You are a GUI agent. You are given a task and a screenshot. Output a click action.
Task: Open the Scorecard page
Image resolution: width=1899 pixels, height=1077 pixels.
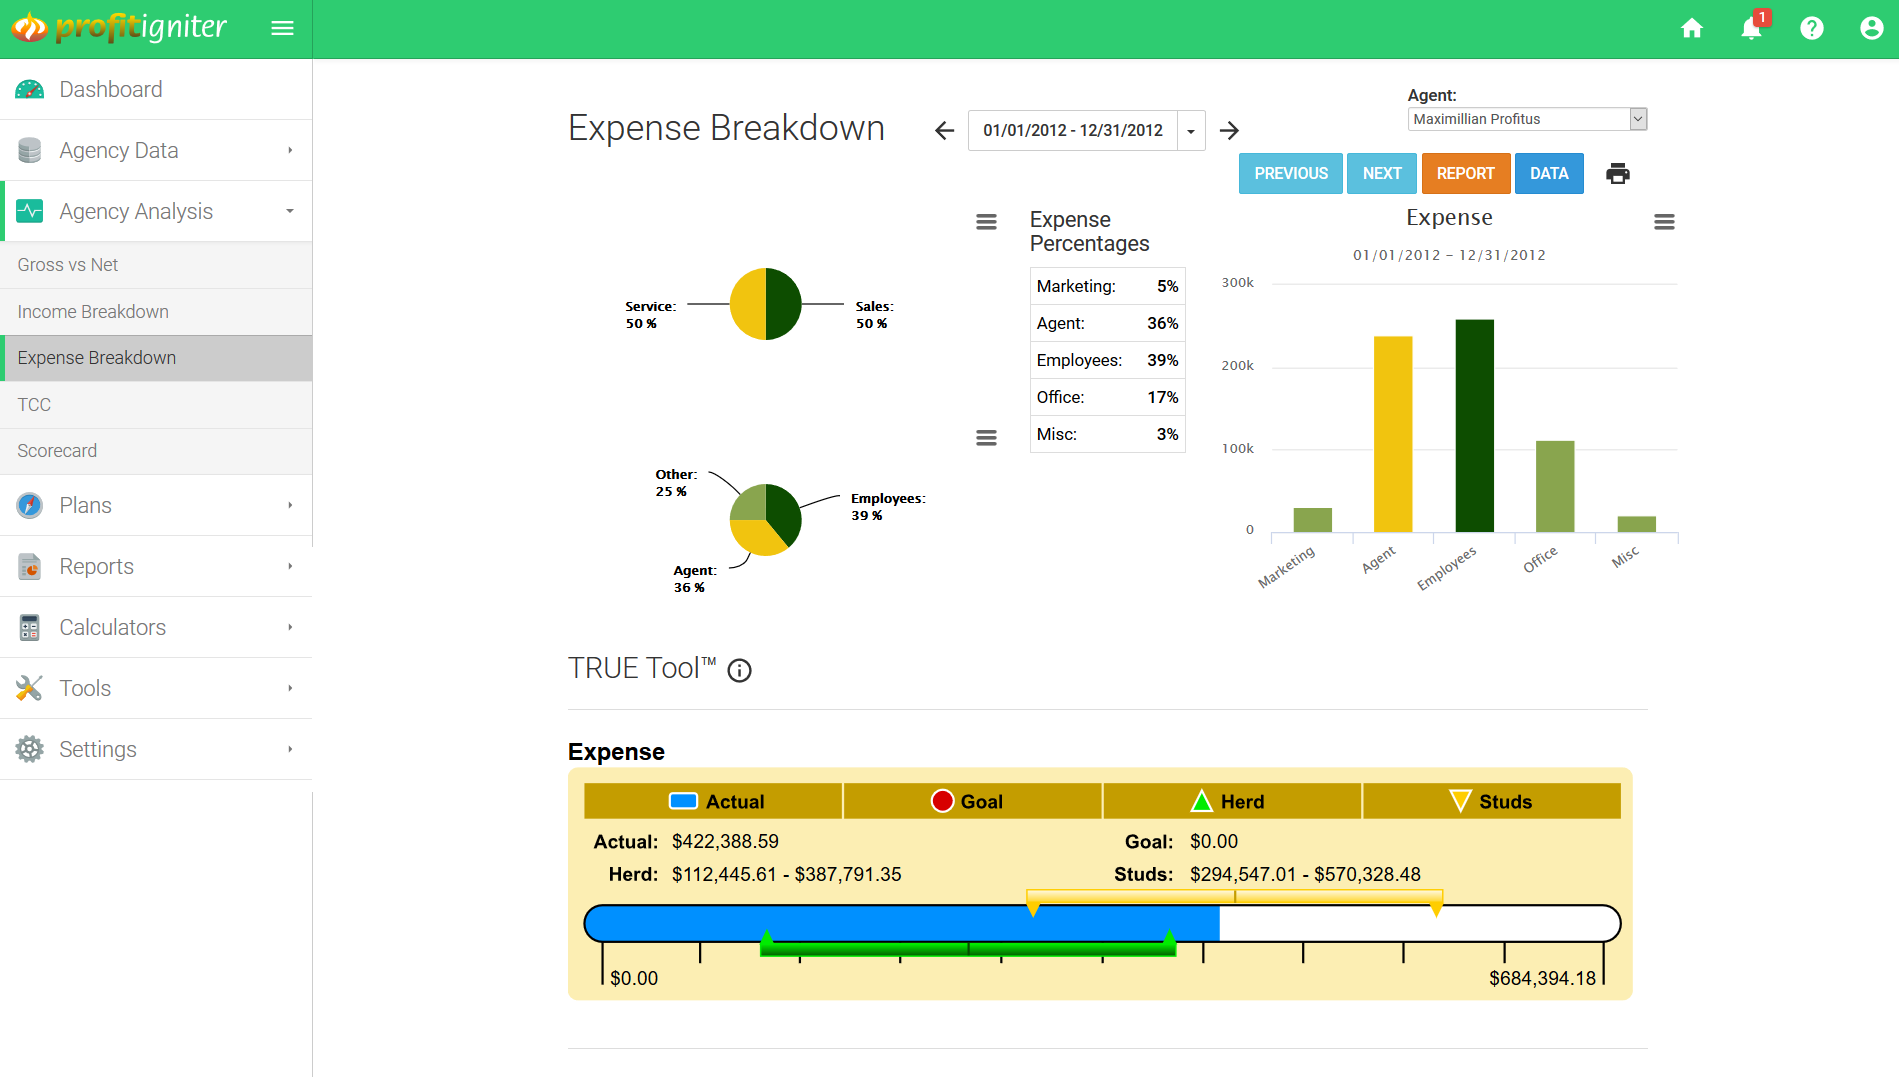pos(57,451)
